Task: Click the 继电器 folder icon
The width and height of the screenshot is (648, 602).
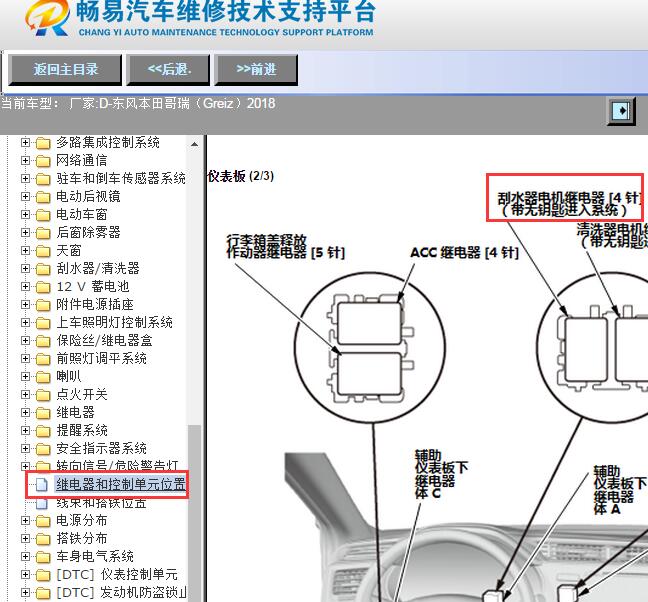Action: [x=43, y=413]
